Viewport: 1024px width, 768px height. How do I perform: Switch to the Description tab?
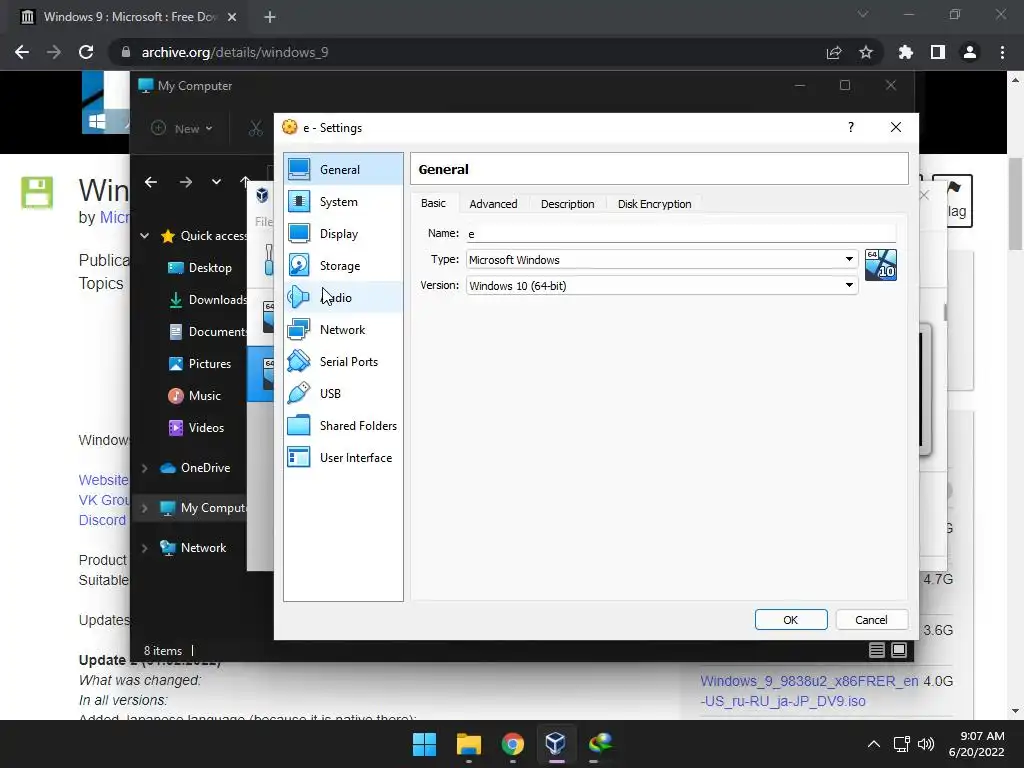568,204
